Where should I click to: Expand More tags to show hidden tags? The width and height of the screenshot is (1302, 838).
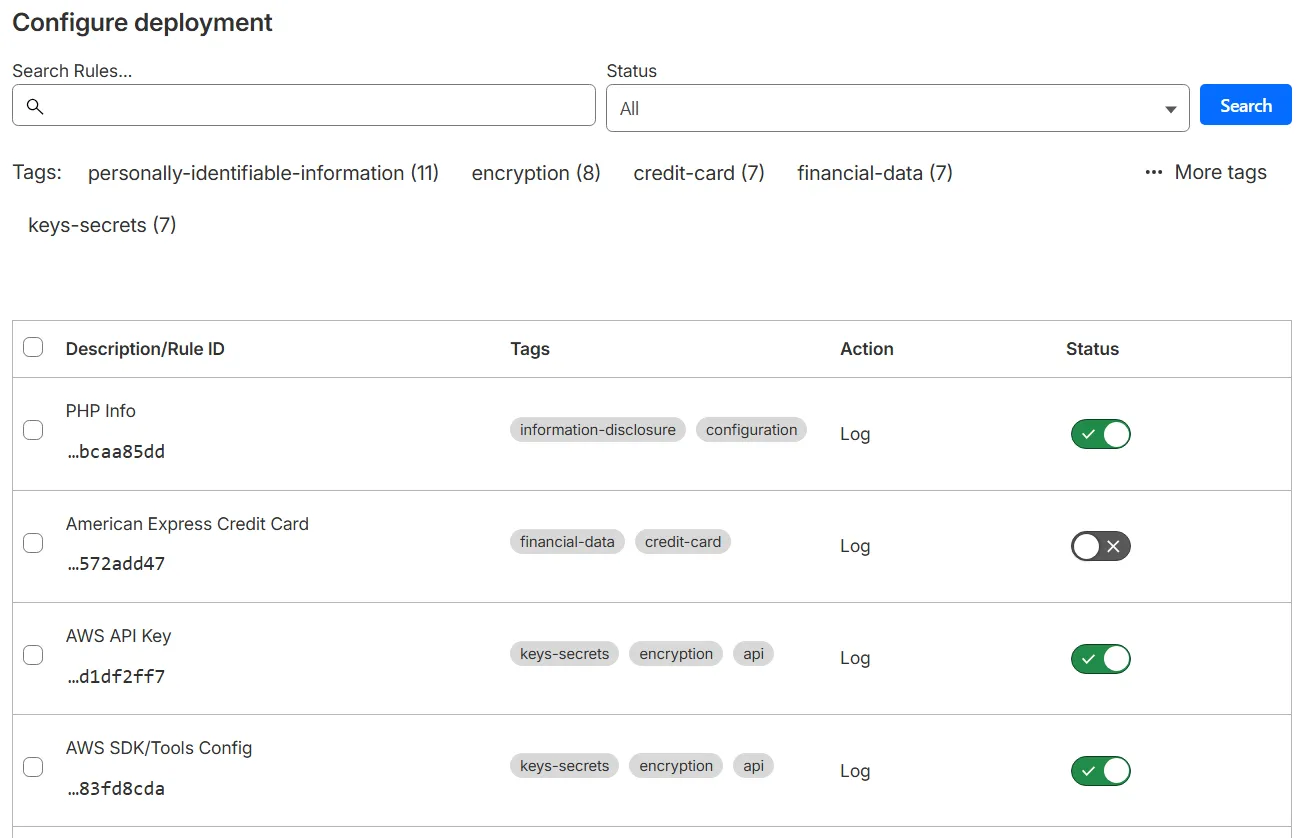[x=1220, y=172]
